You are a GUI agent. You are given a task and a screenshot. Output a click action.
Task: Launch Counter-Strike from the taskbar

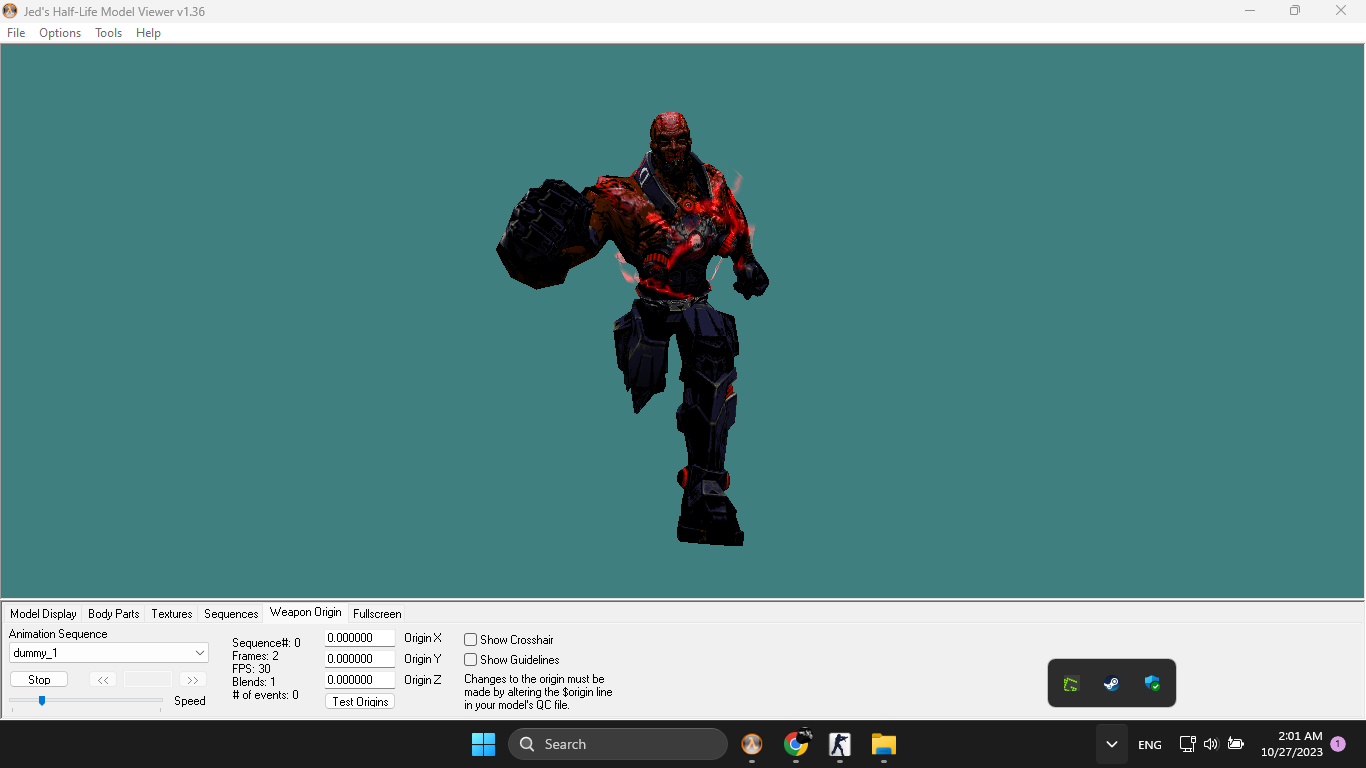839,744
